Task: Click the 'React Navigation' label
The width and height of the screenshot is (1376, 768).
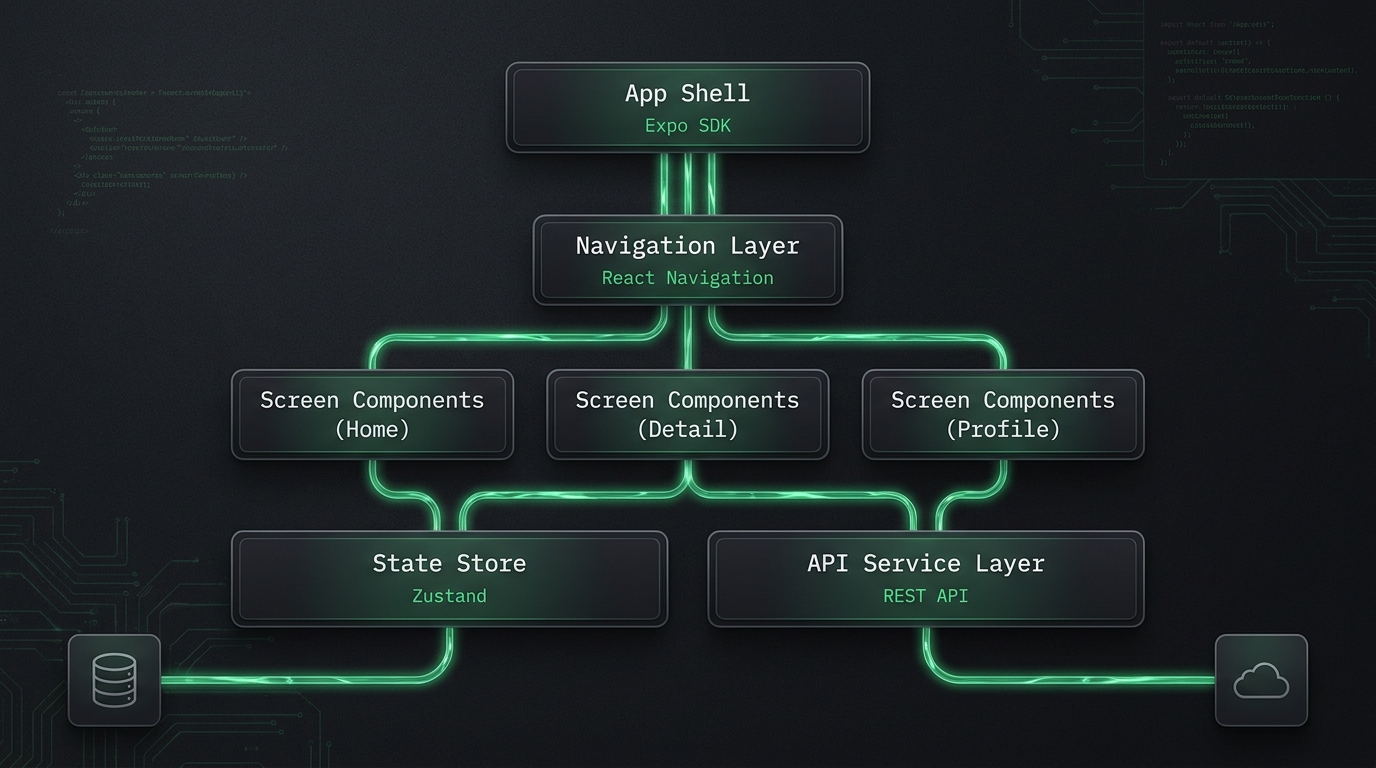Action: pyautogui.click(x=688, y=278)
